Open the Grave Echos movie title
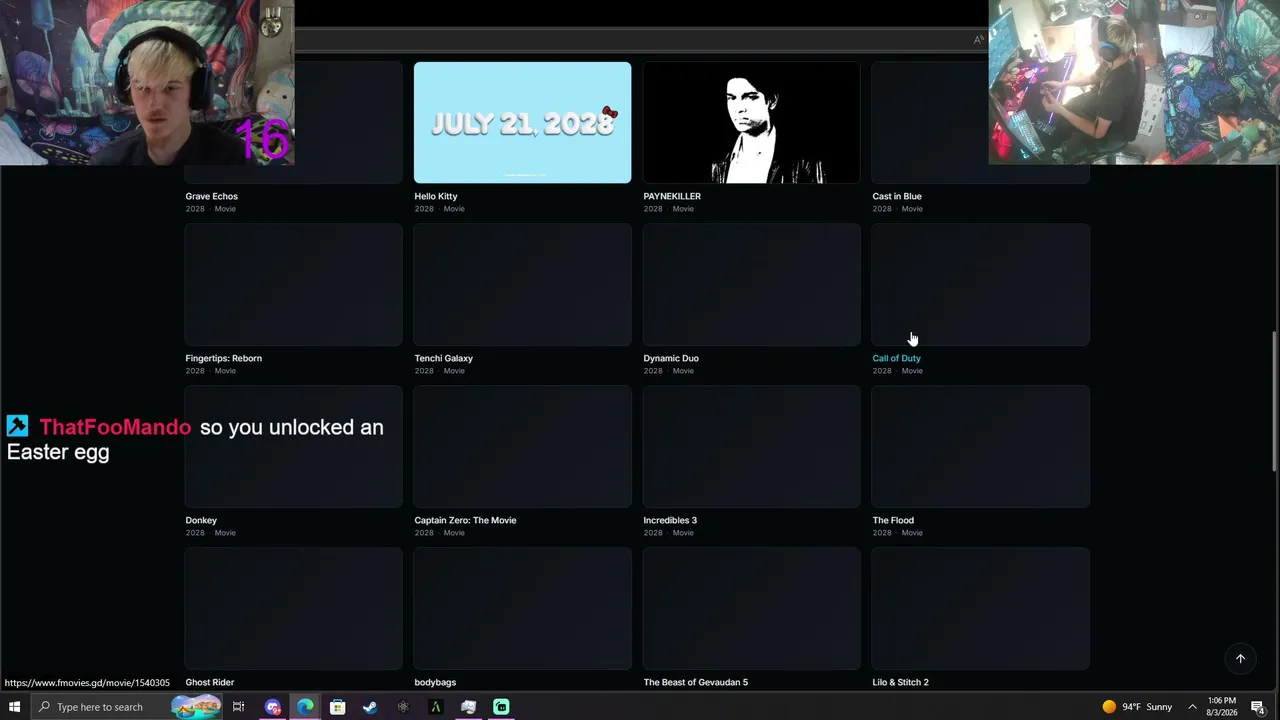Image resolution: width=1280 pixels, height=720 pixels. [211, 196]
